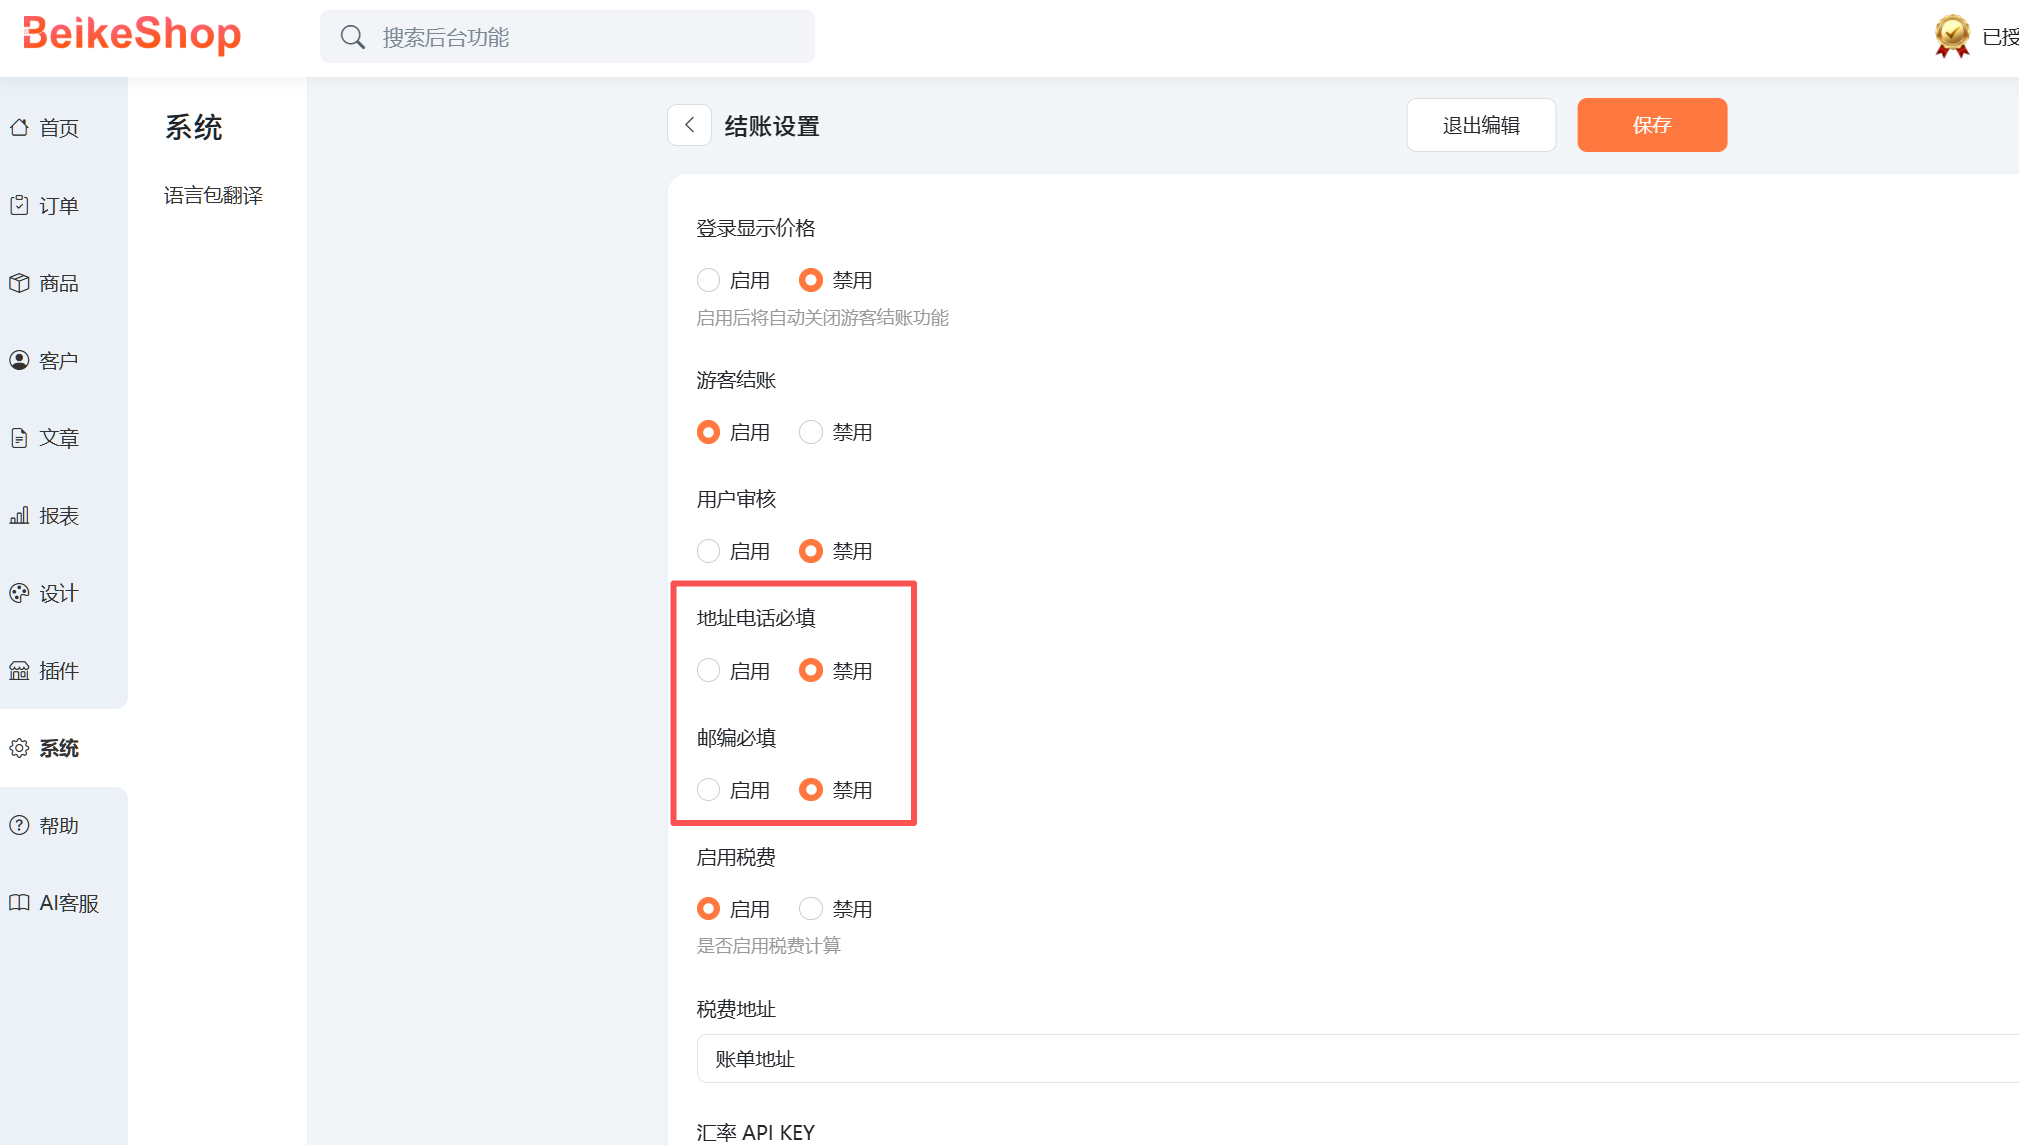Go back using the chevron beside 结账设置
This screenshot has width=2019, height=1145.
689,125
